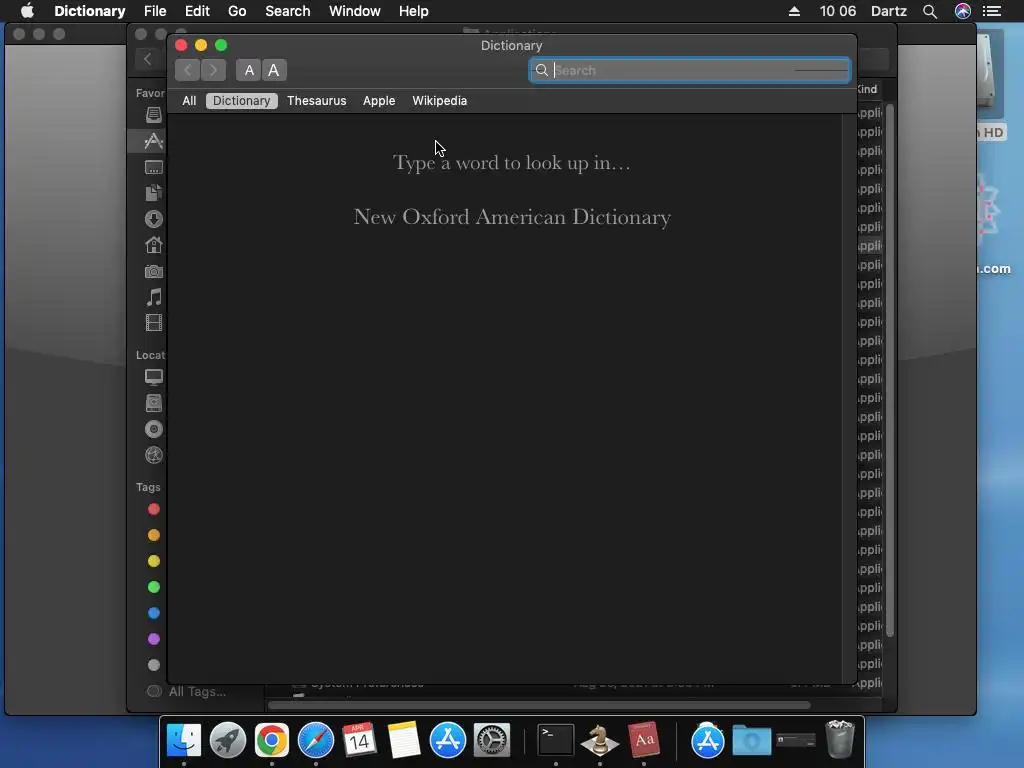Select Pictures camera icon in Finder sidebar
1024x768 pixels.
point(153,271)
